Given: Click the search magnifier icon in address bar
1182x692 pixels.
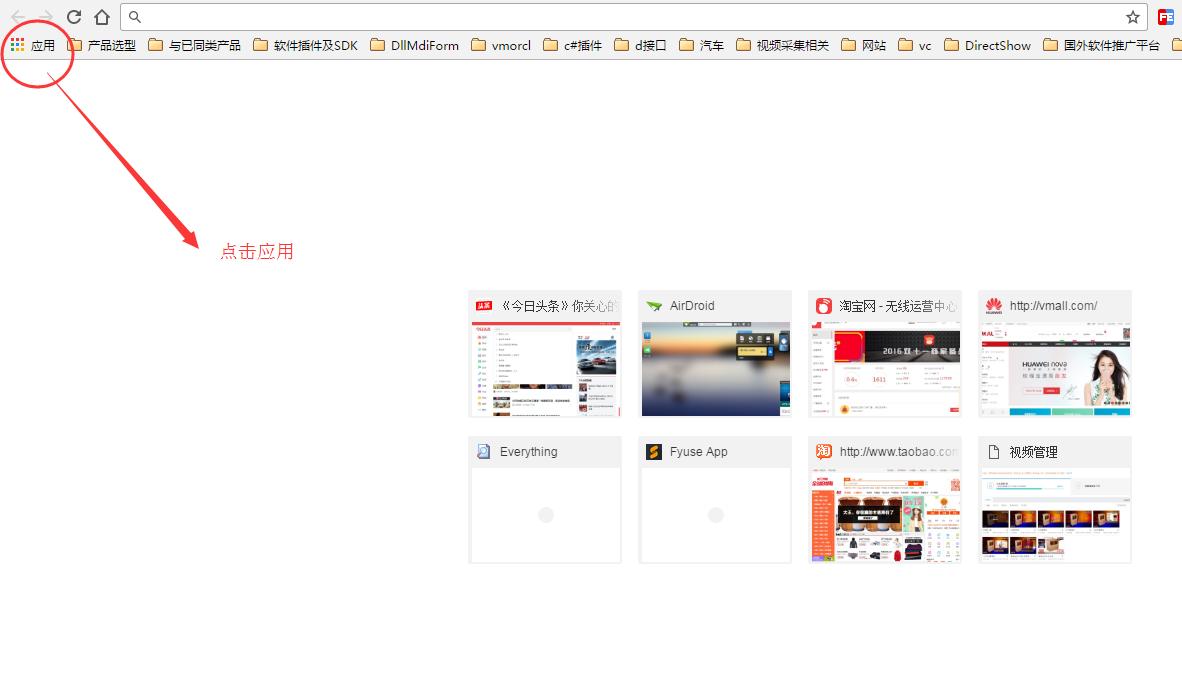Looking at the screenshot, I should point(136,17).
